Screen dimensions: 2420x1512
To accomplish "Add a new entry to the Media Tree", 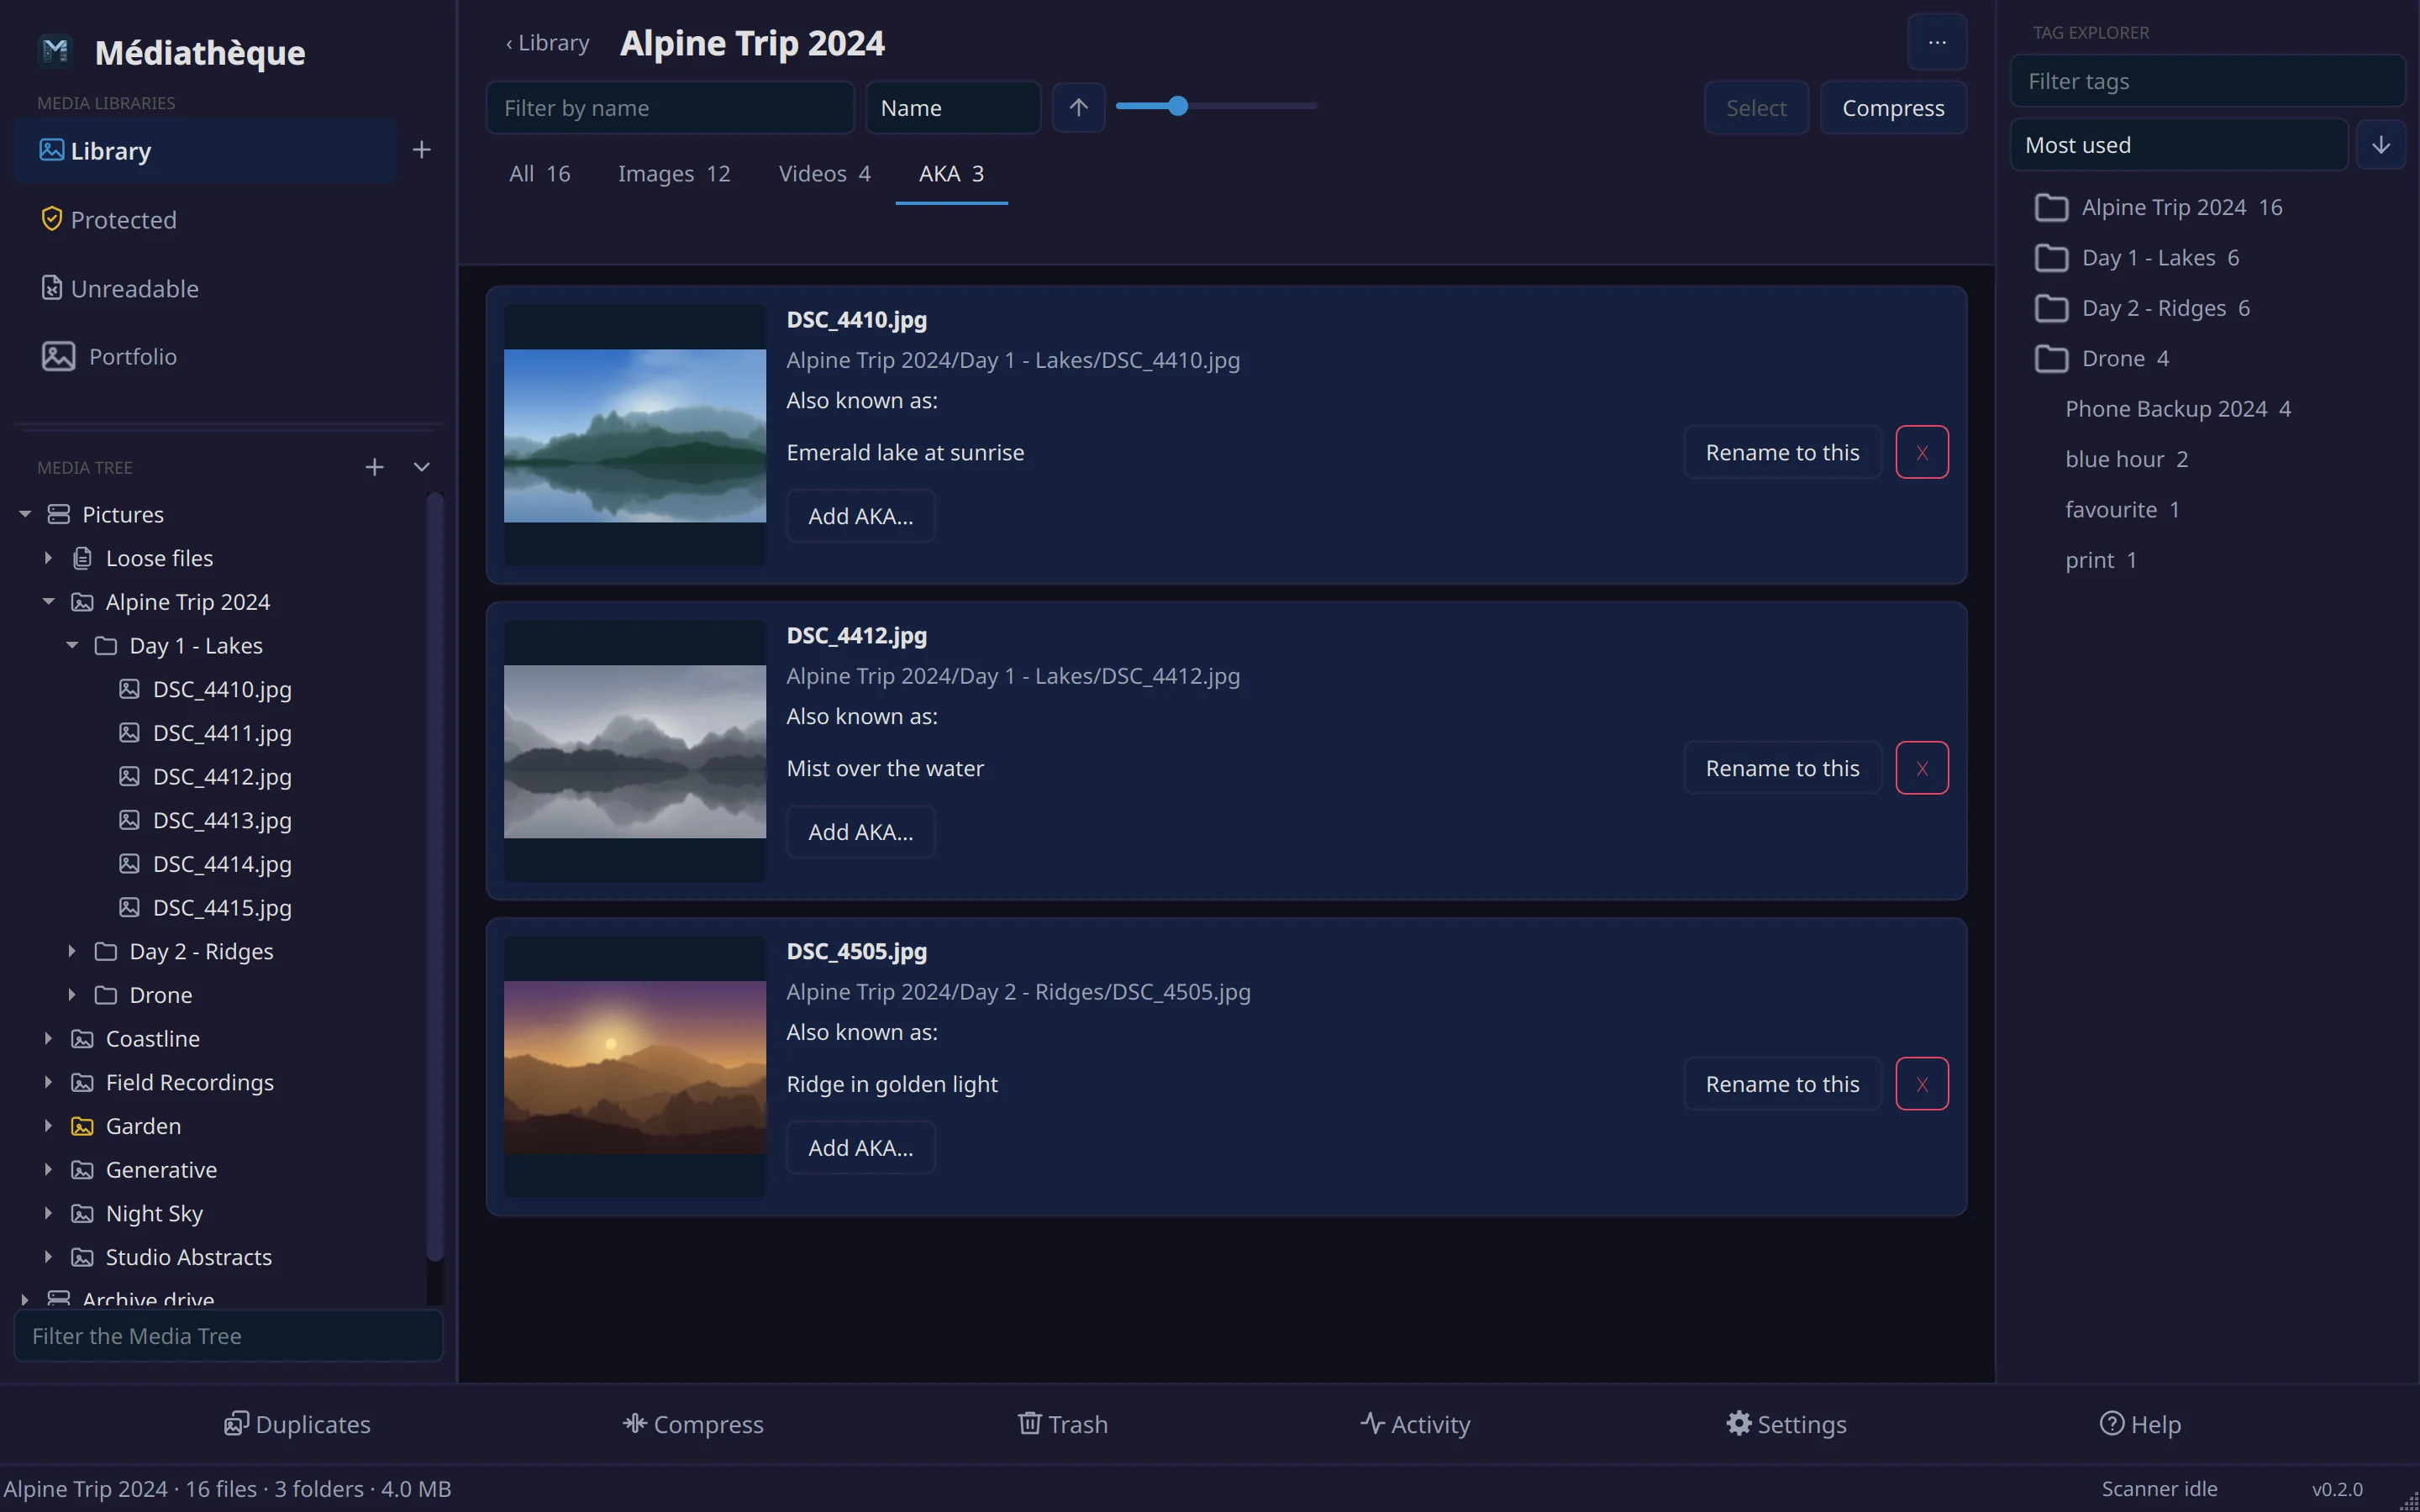I will 374,467.
